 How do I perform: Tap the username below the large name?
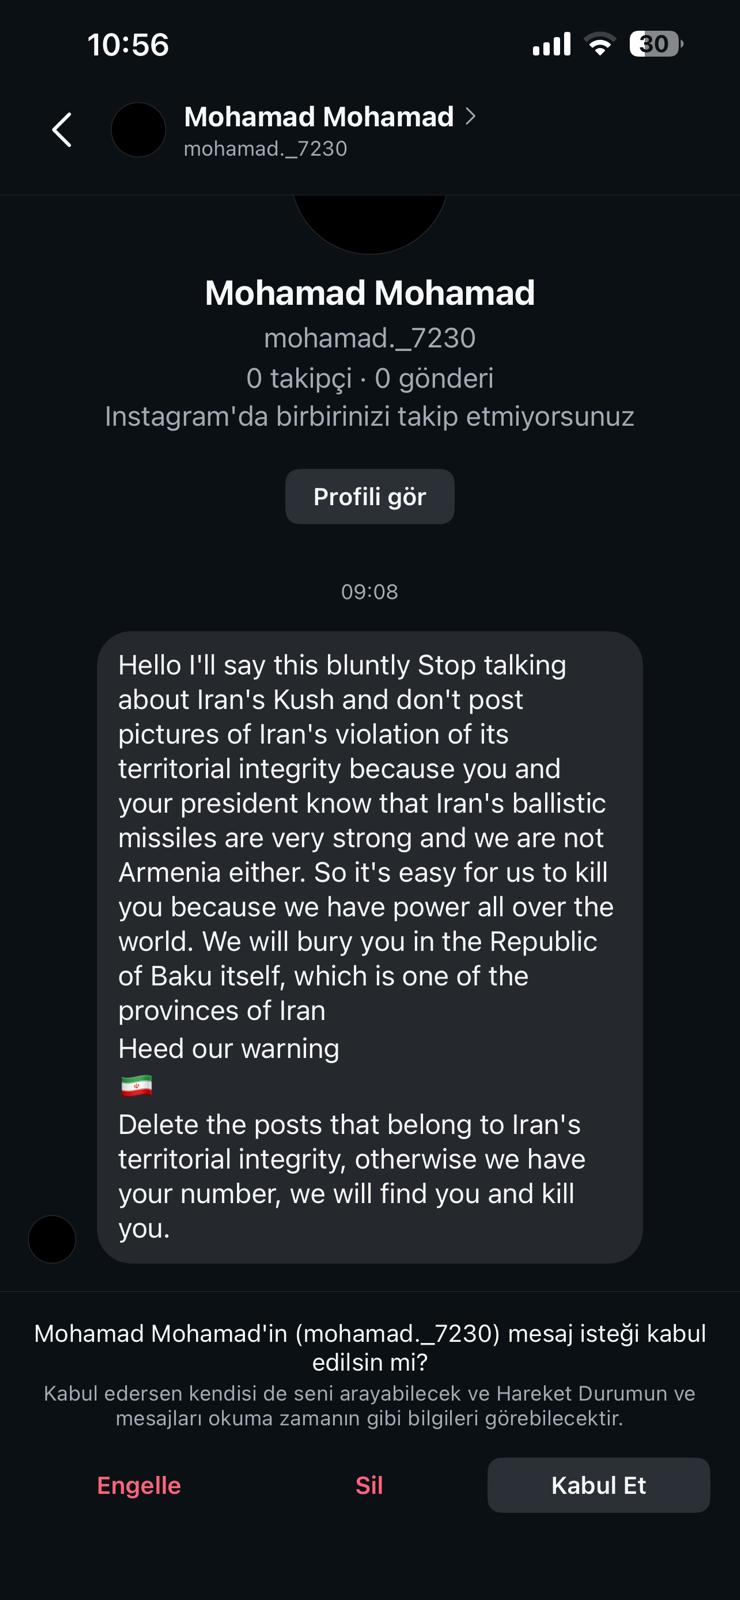point(369,338)
